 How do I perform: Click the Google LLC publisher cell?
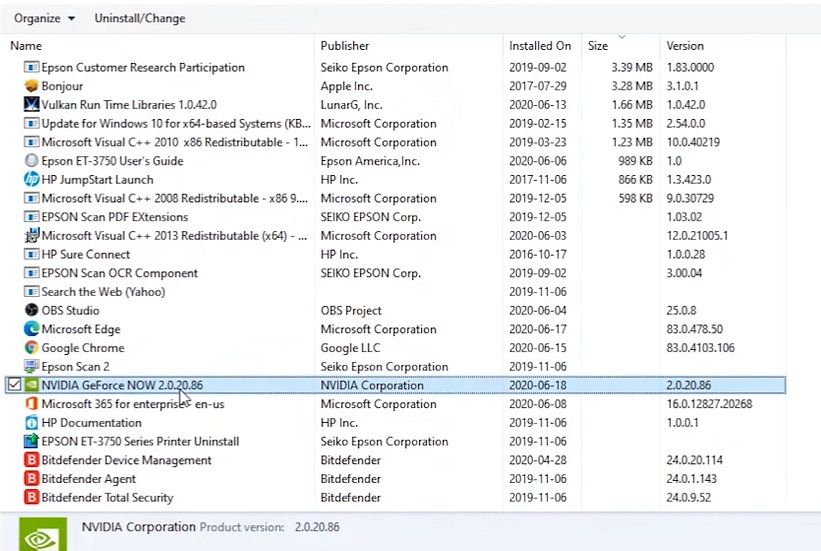tap(350, 348)
